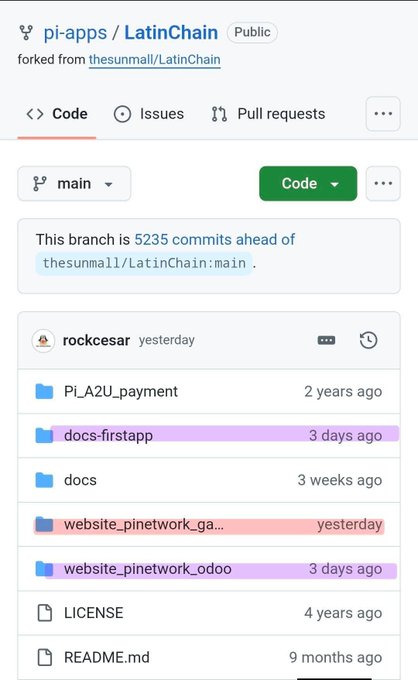Open the docs-firstapp folder
Viewport: 418px width, 680px height.
(x=108, y=435)
